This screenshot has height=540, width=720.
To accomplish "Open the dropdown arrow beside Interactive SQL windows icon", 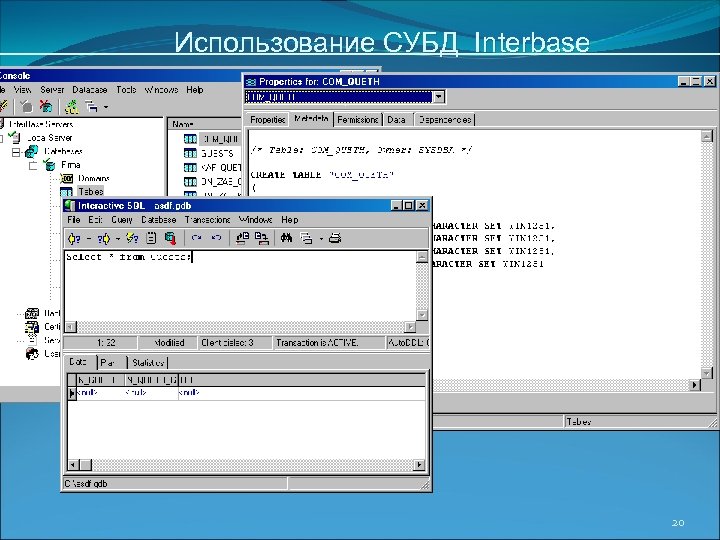I will [x=321, y=239].
